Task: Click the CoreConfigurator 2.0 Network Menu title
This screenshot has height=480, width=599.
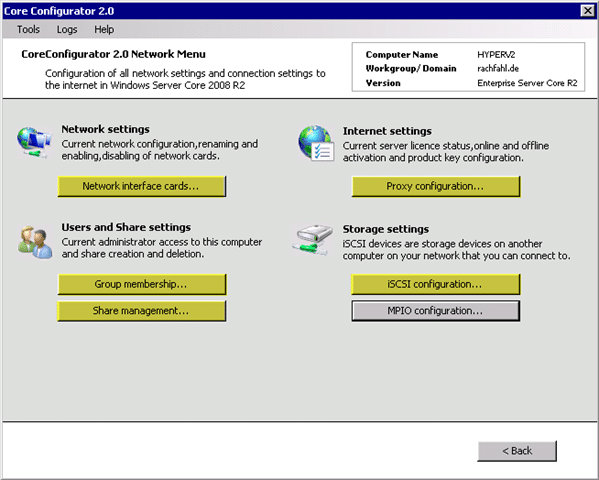Action: (113, 54)
